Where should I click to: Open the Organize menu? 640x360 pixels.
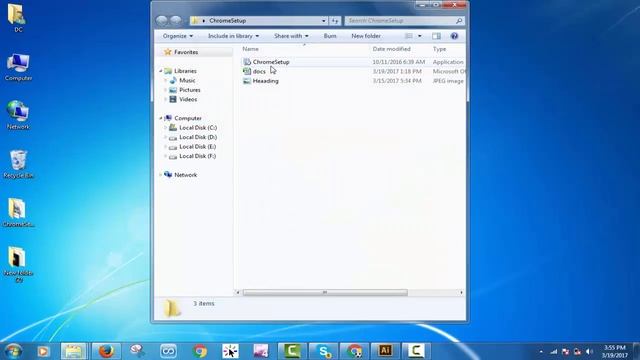coord(178,36)
